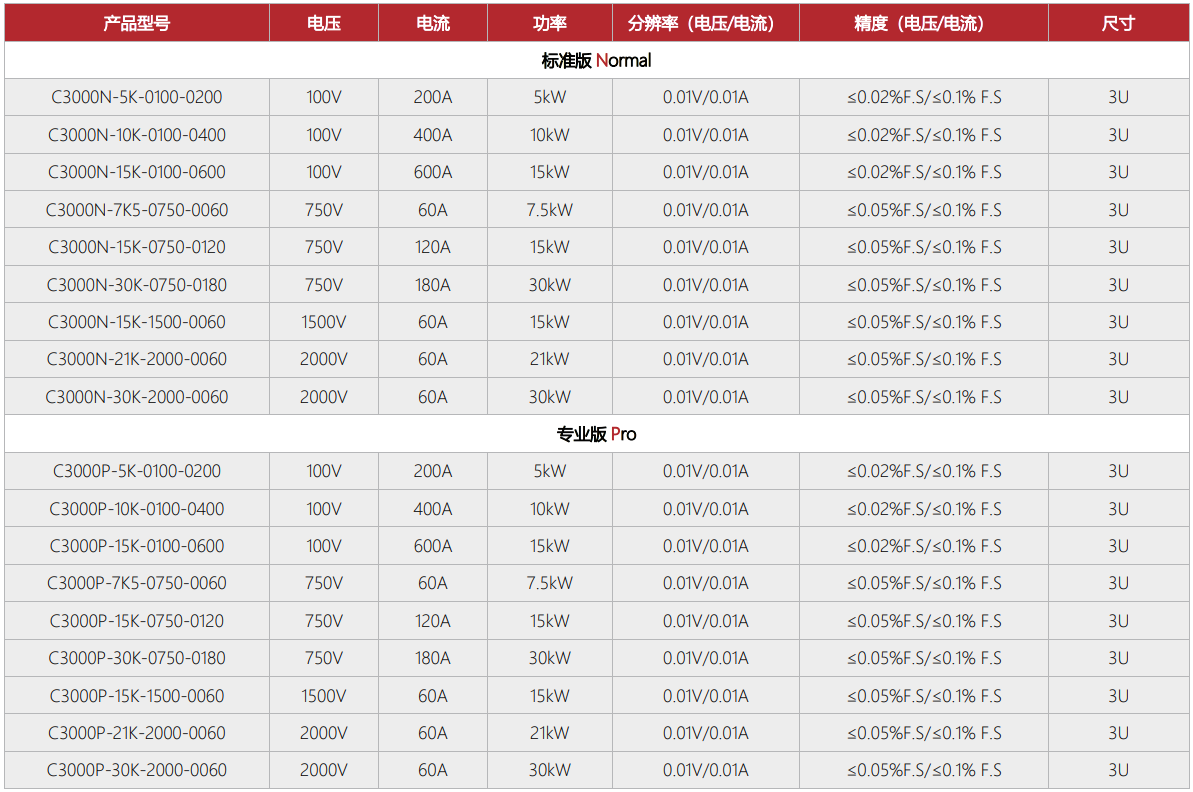Viewport: 1193px width, 792px height.
Task: Select model C3000N-21K-2000-0060
Action: 137,359
